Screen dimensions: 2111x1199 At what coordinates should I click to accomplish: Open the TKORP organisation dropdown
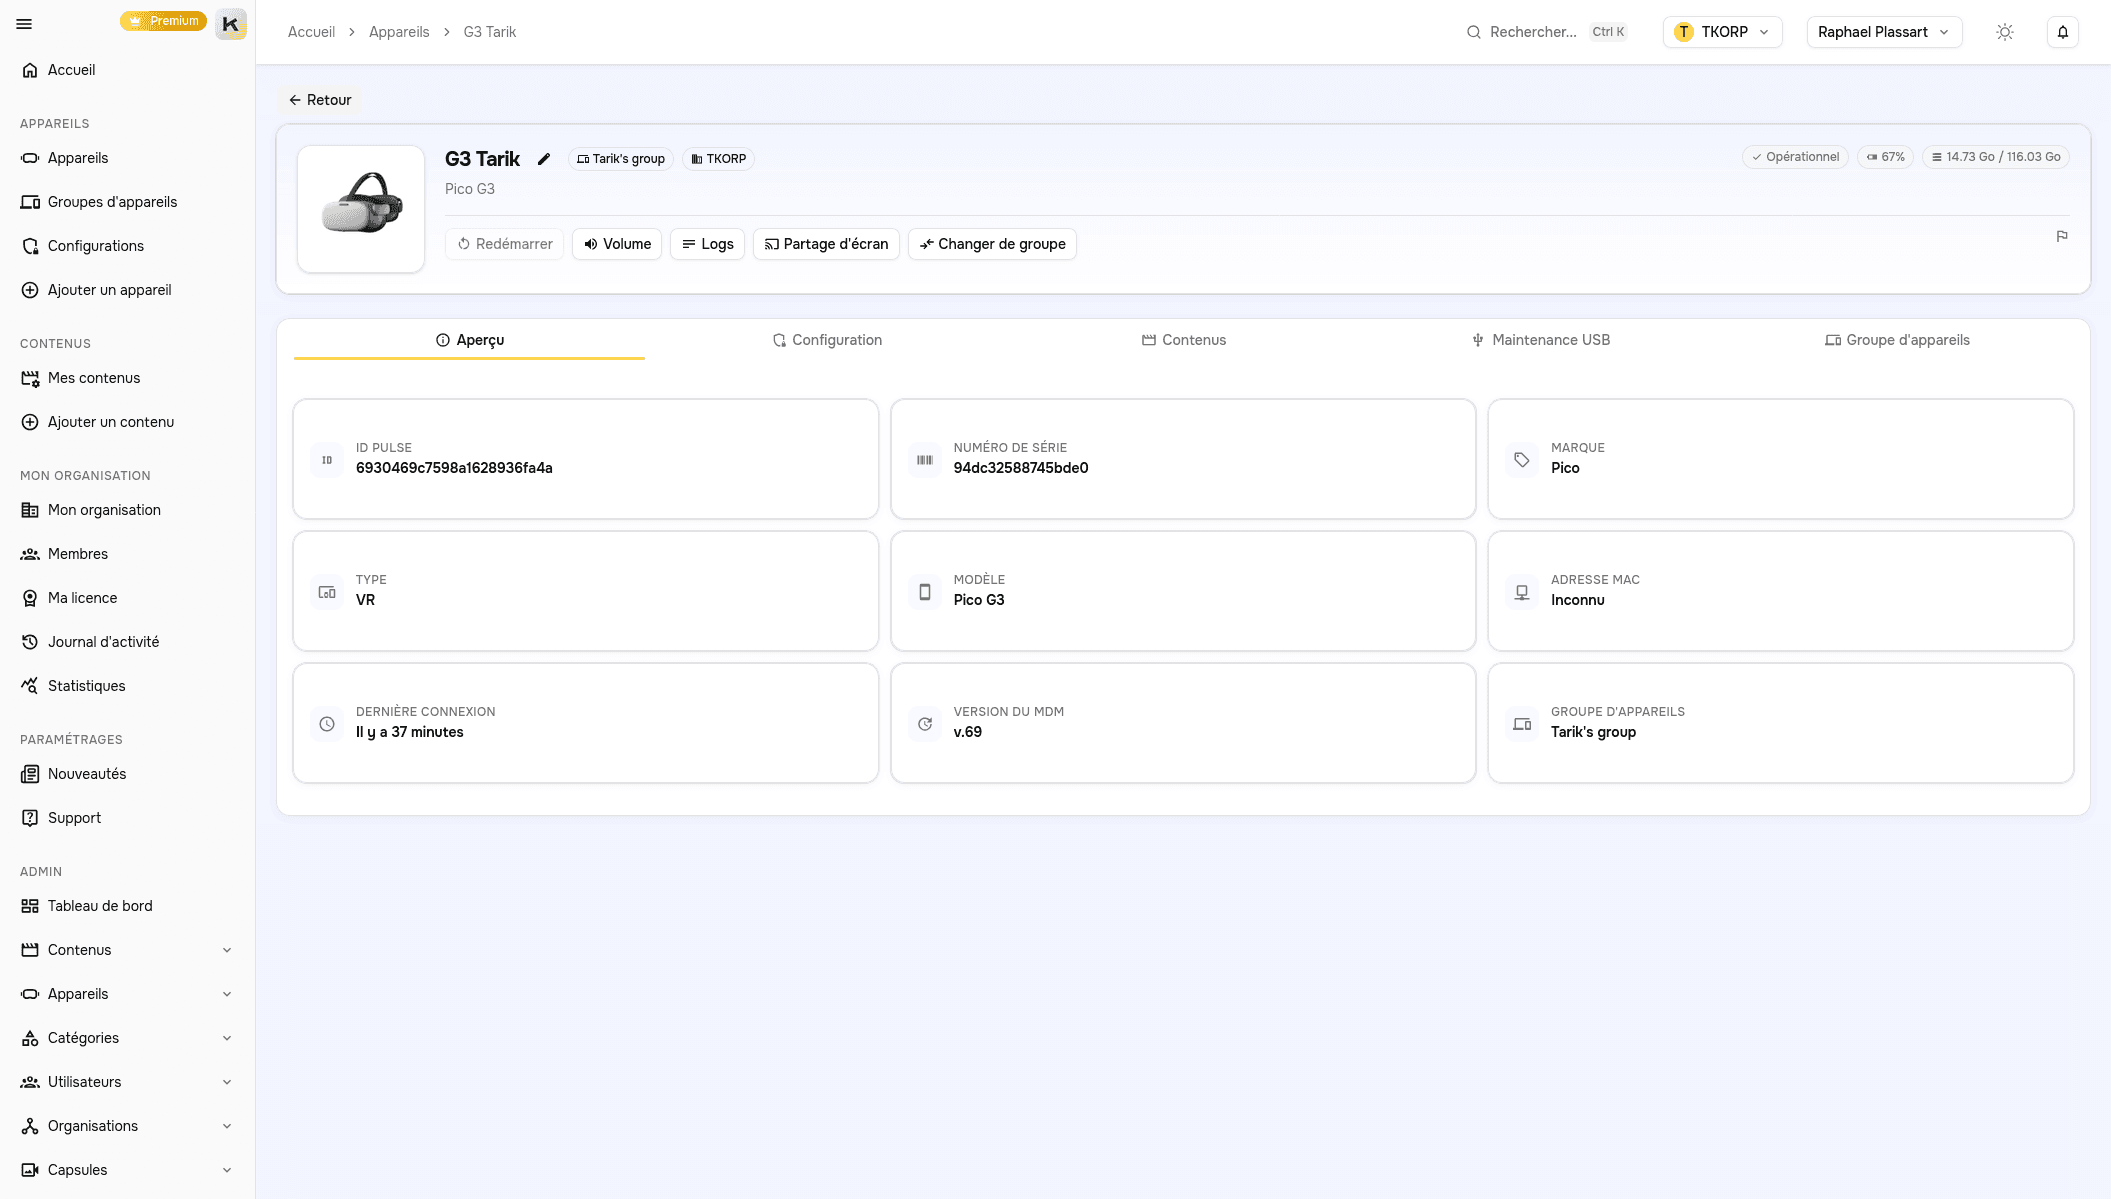pyautogui.click(x=1722, y=32)
